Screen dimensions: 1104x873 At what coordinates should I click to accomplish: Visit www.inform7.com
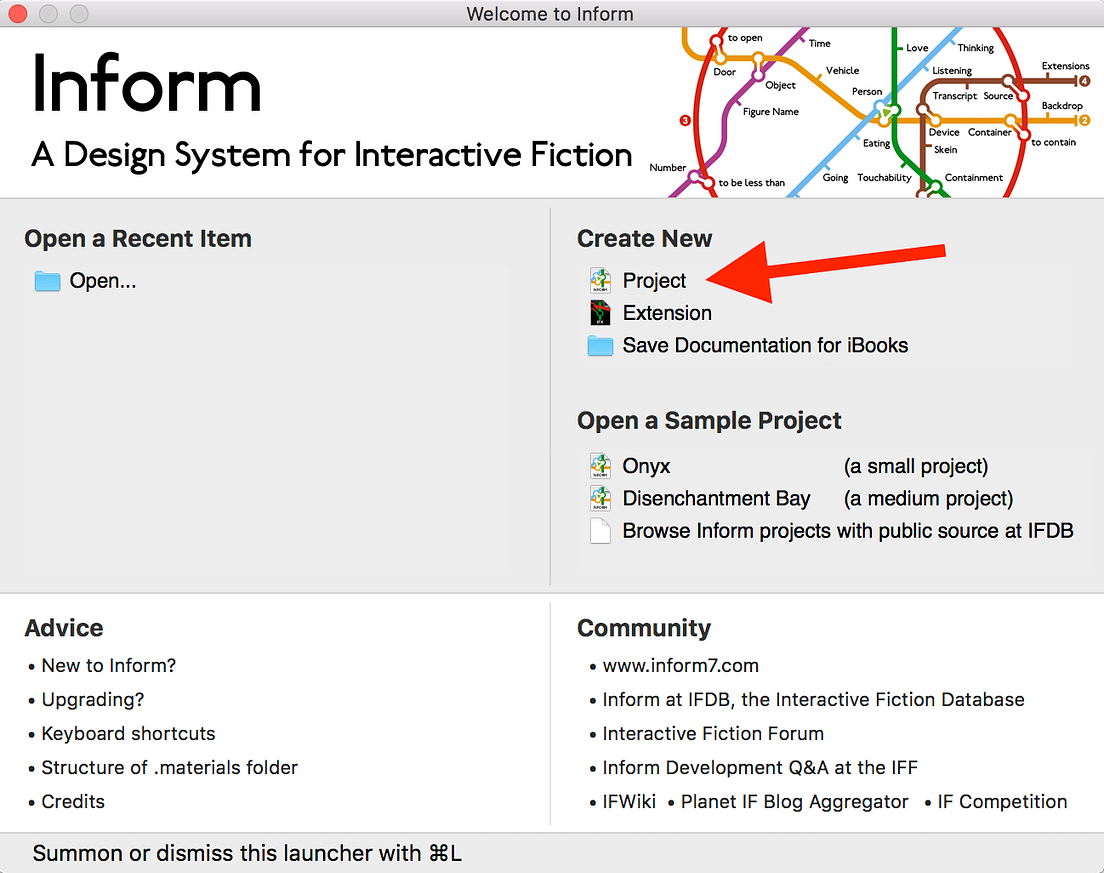681,665
